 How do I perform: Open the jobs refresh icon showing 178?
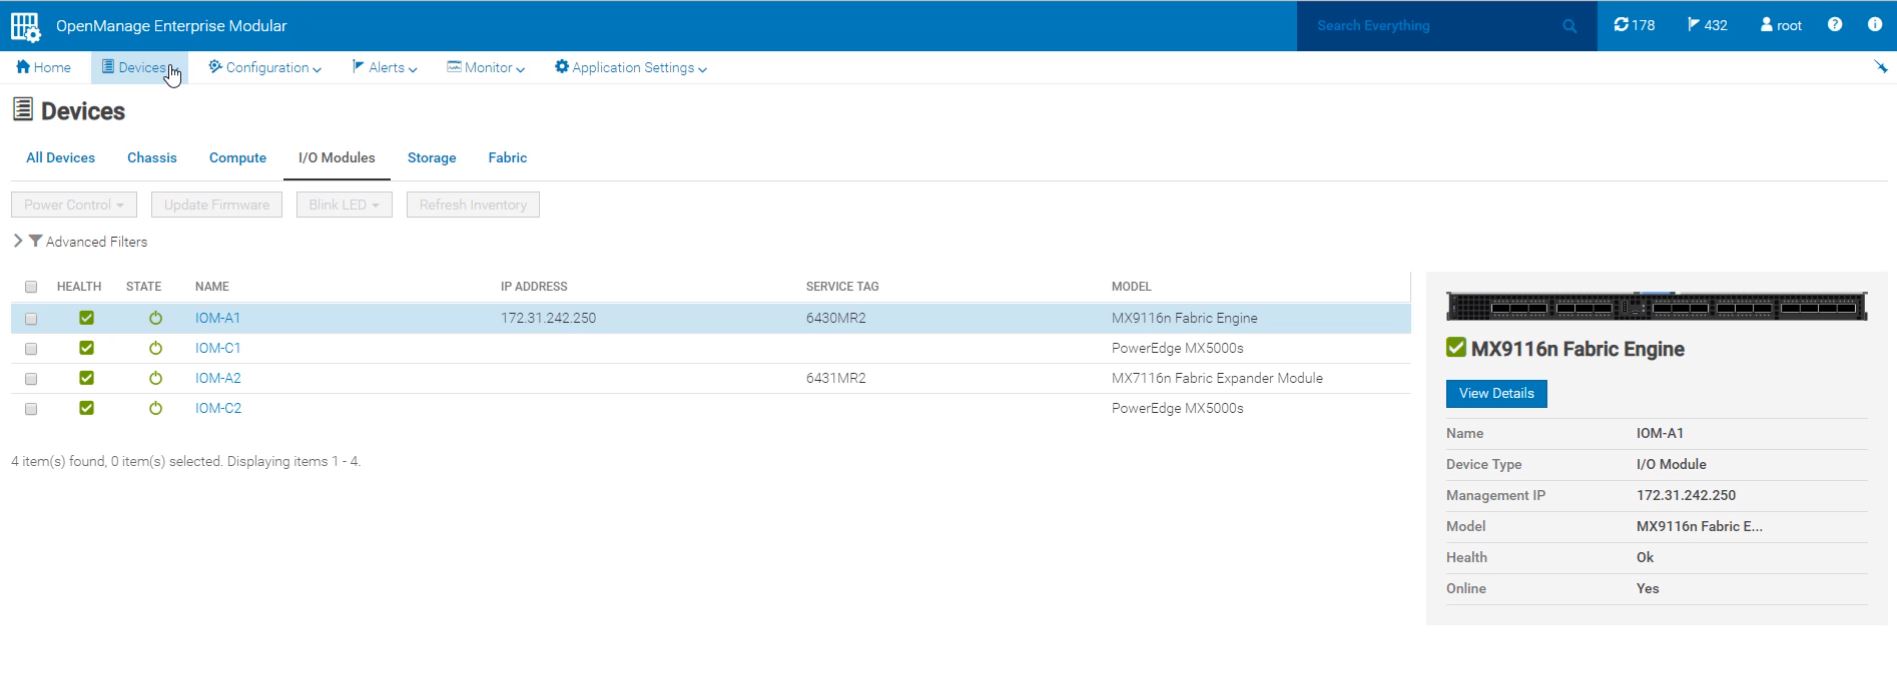(1633, 25)
